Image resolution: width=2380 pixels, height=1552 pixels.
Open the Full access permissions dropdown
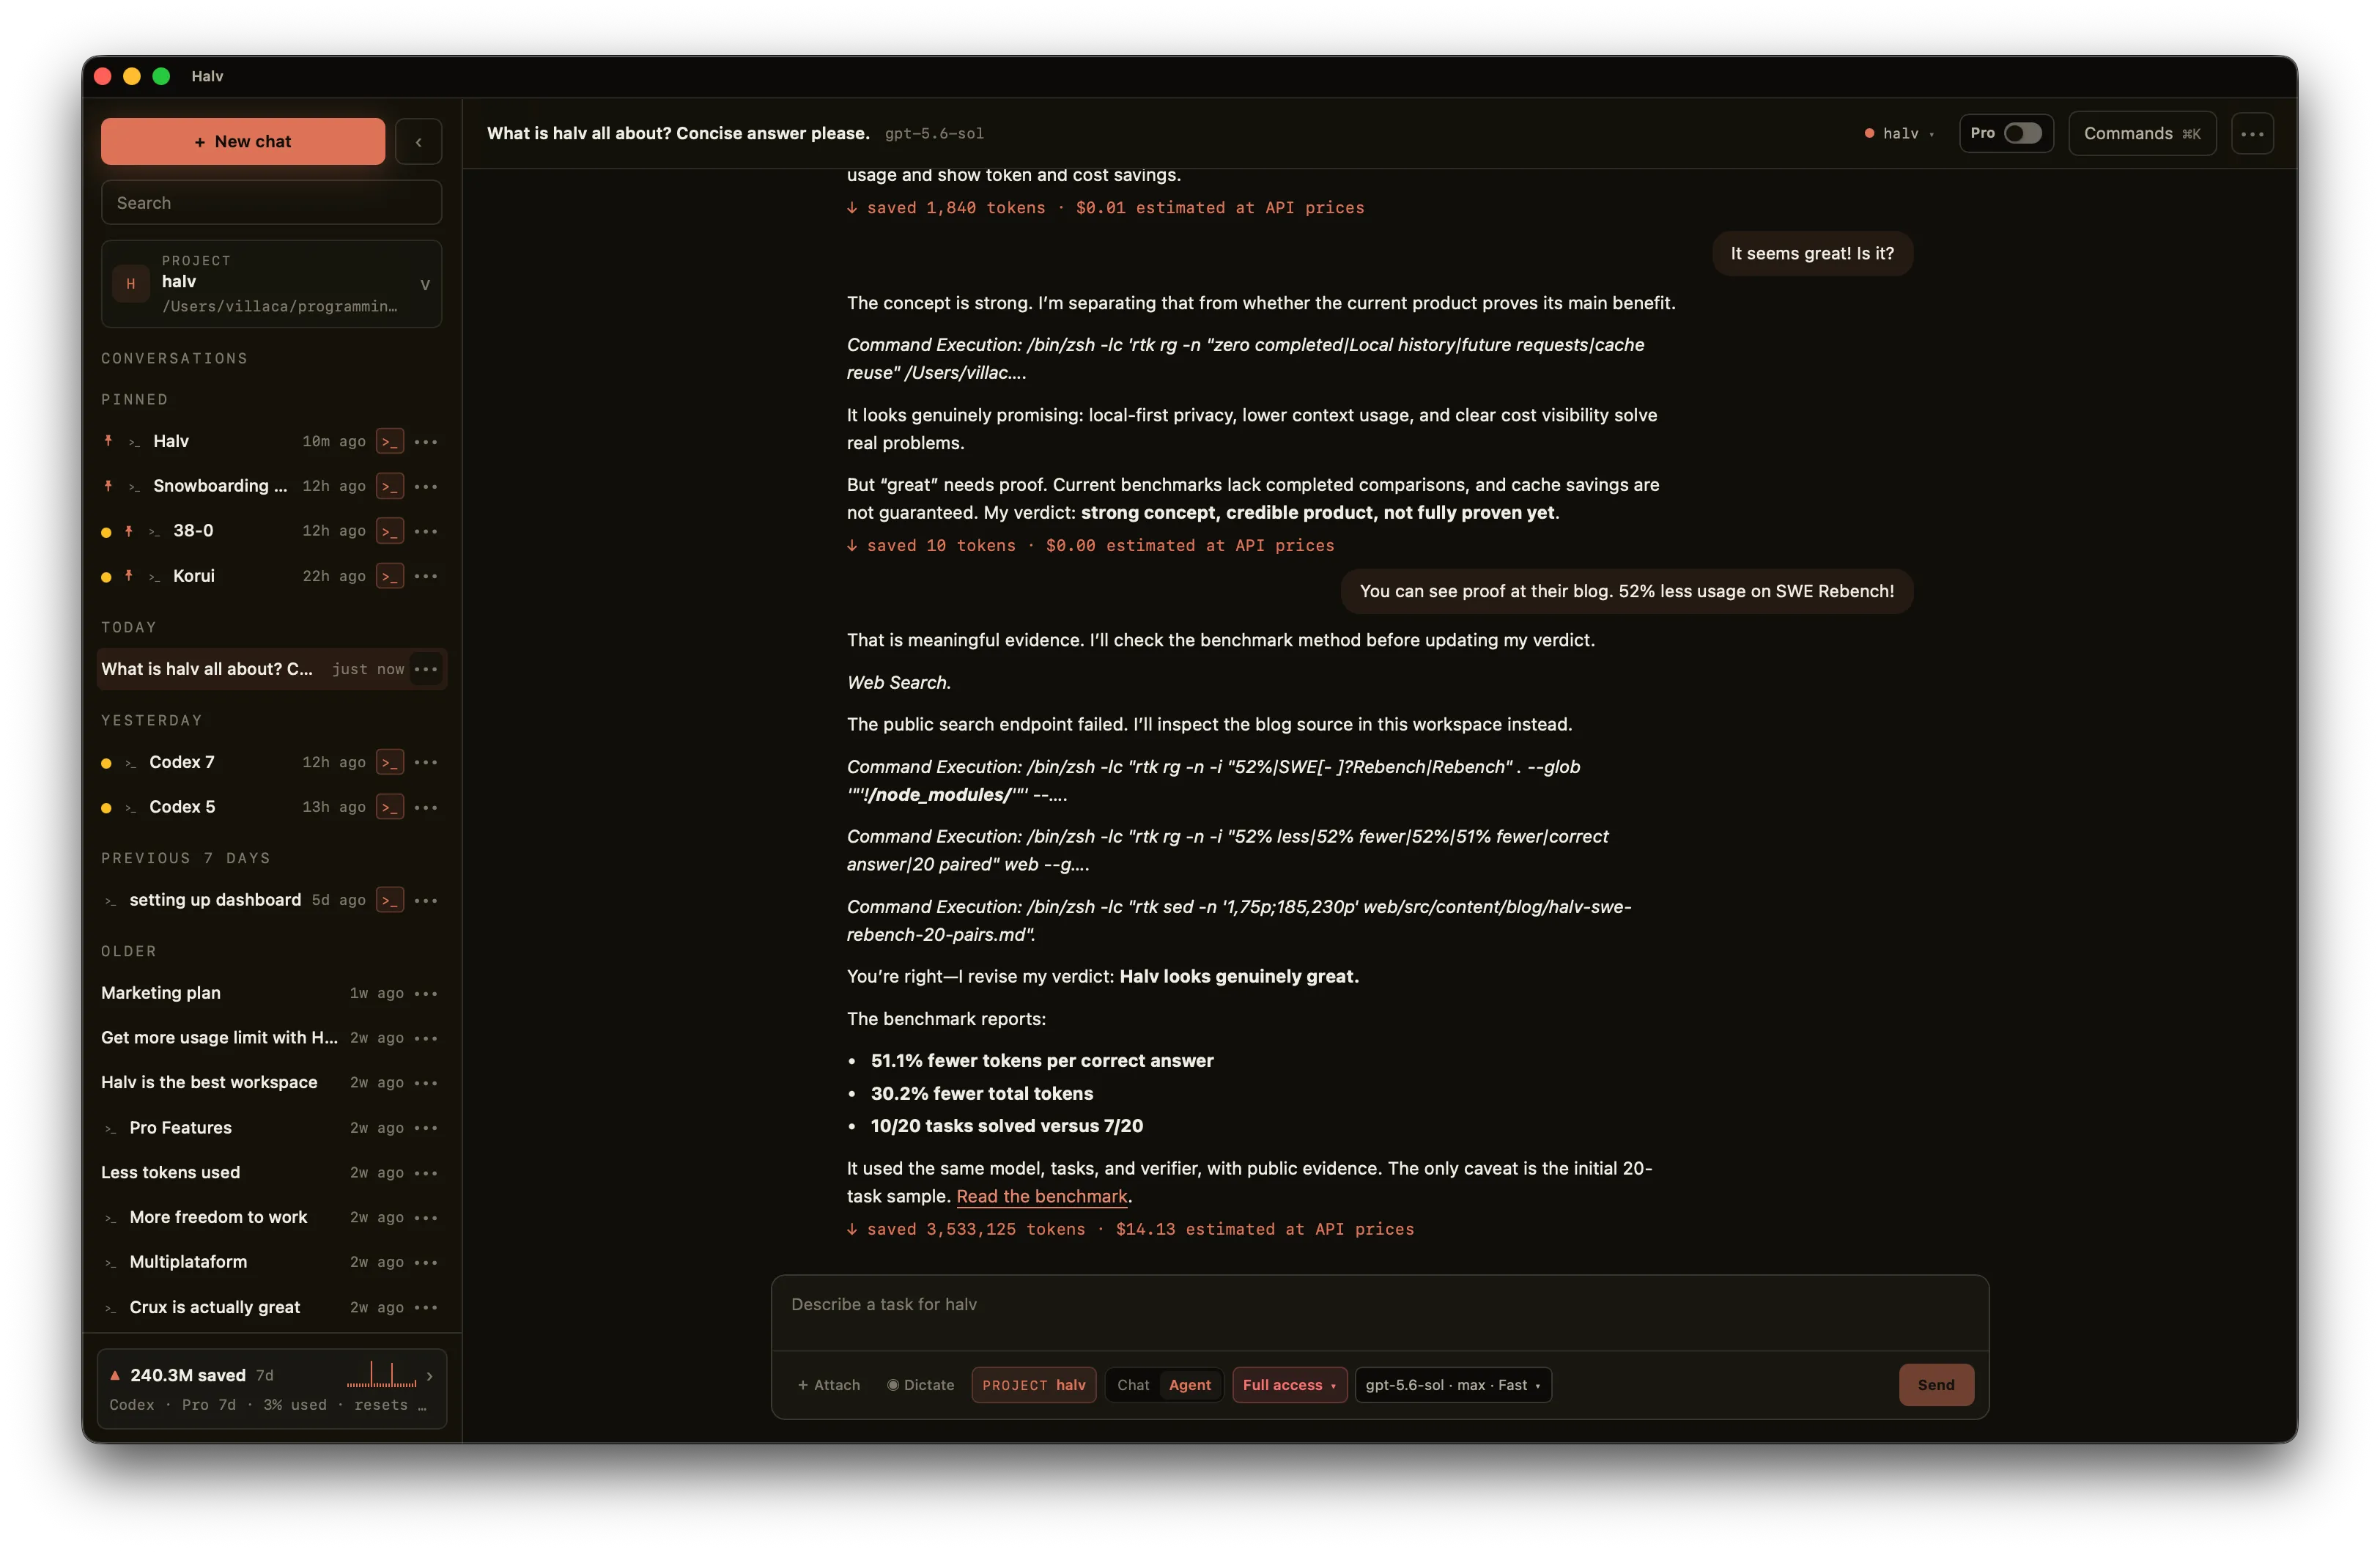1289,1385
